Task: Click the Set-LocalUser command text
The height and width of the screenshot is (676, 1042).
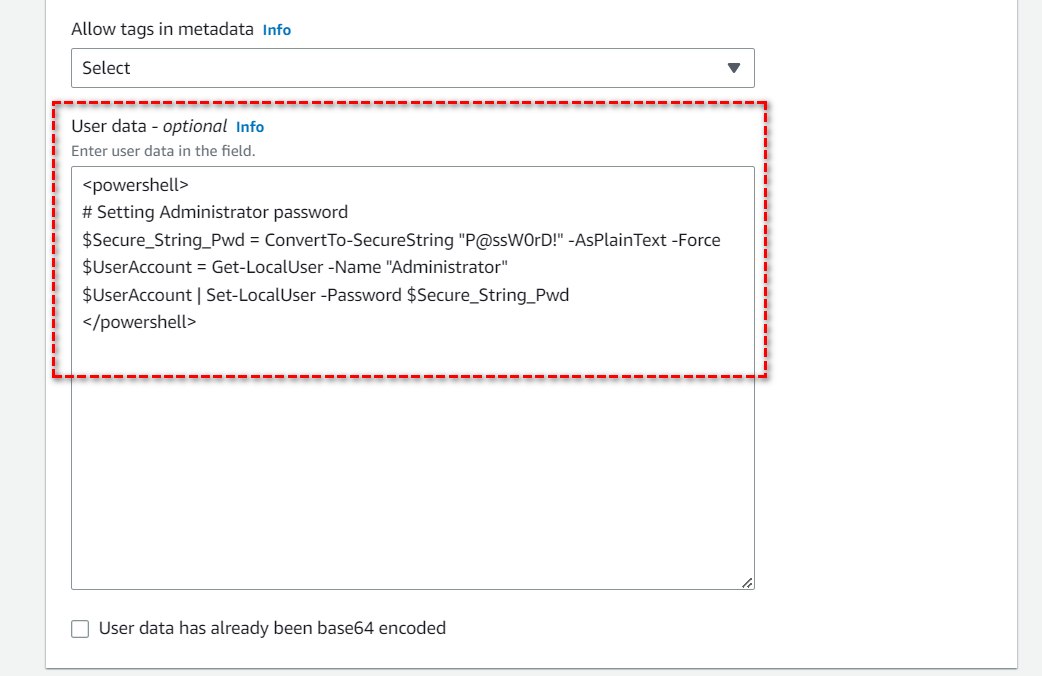Action: click(252, 295)
